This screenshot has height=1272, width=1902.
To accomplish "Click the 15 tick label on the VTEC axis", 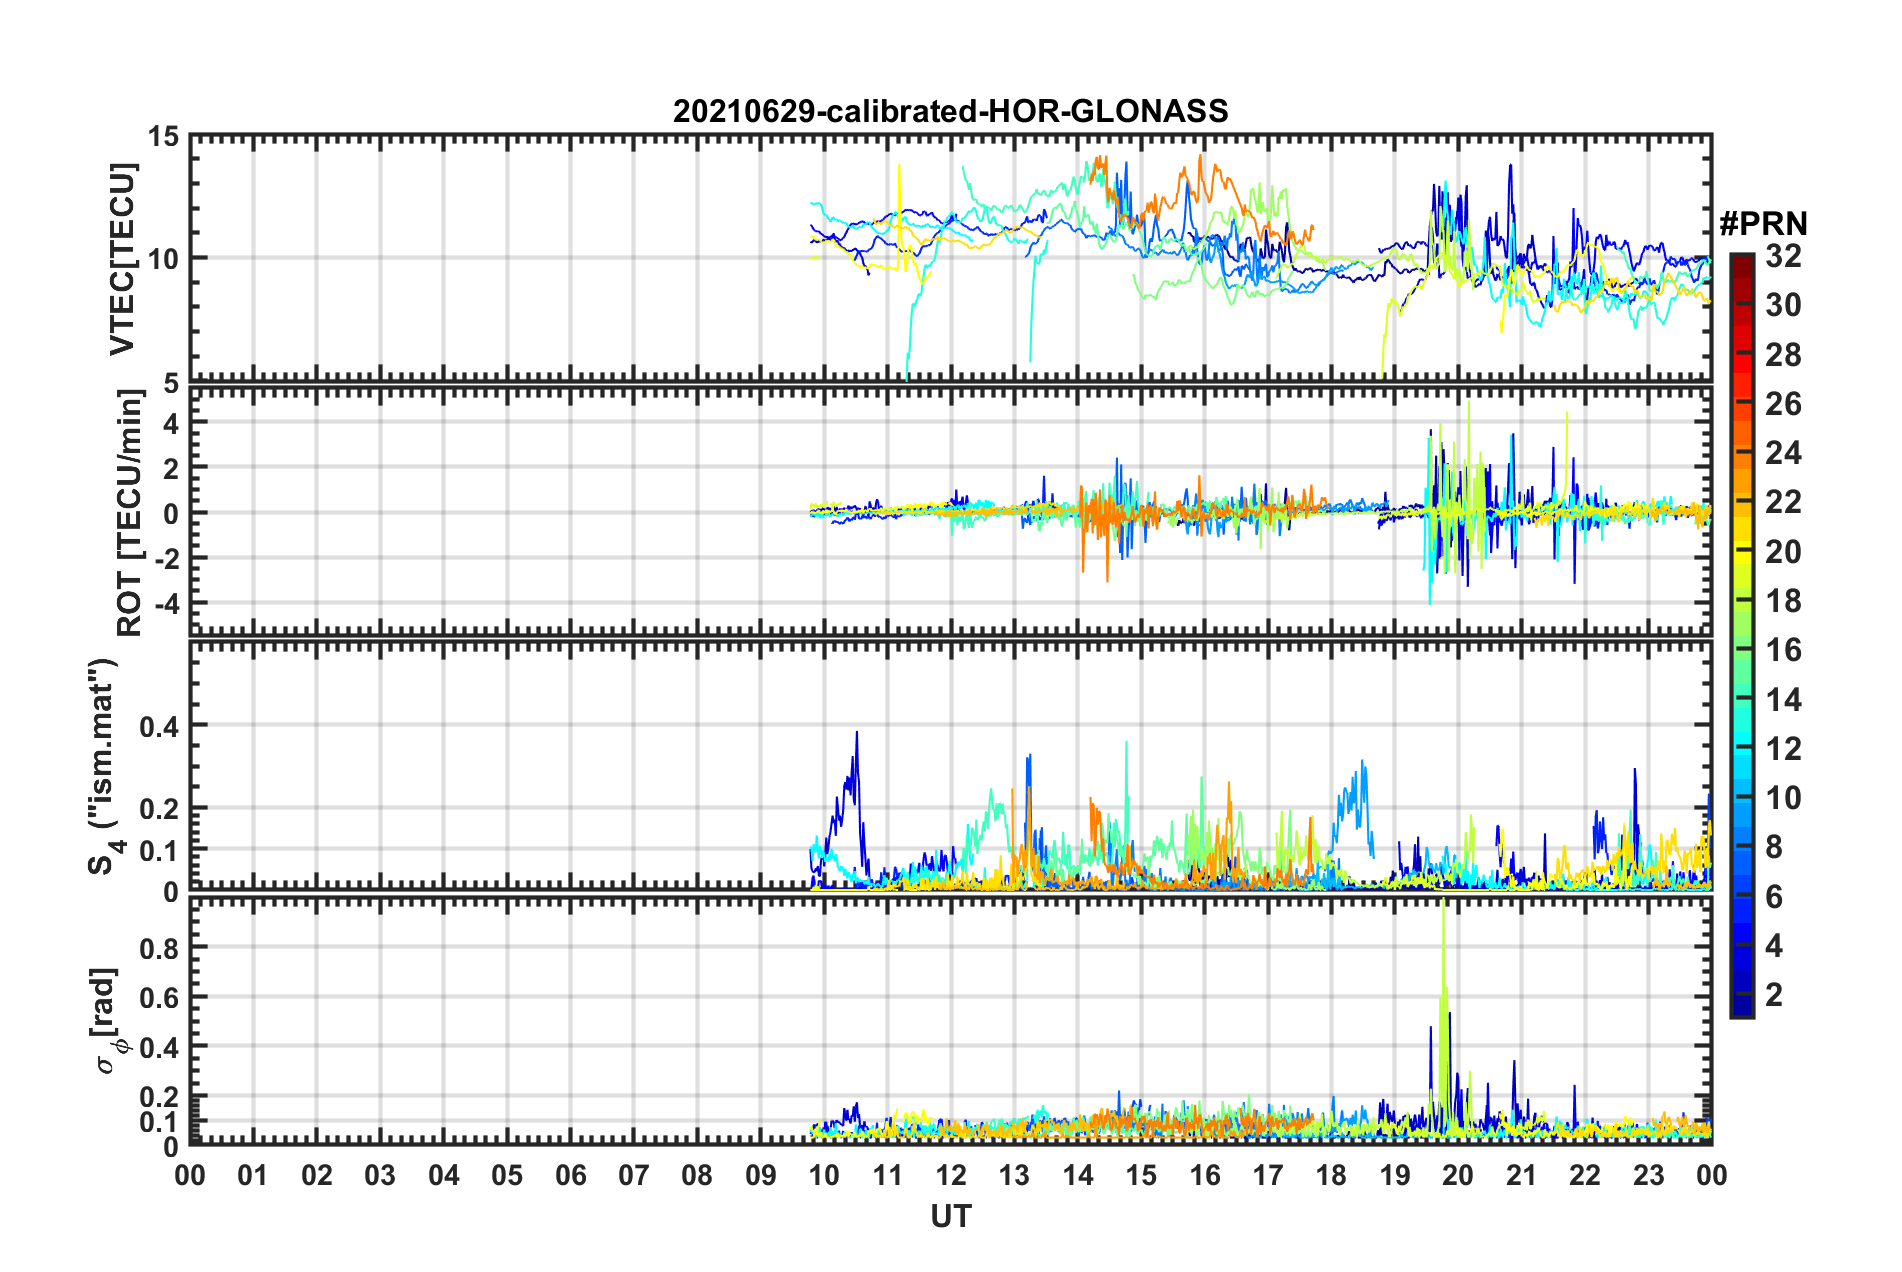I will point(163,136).
